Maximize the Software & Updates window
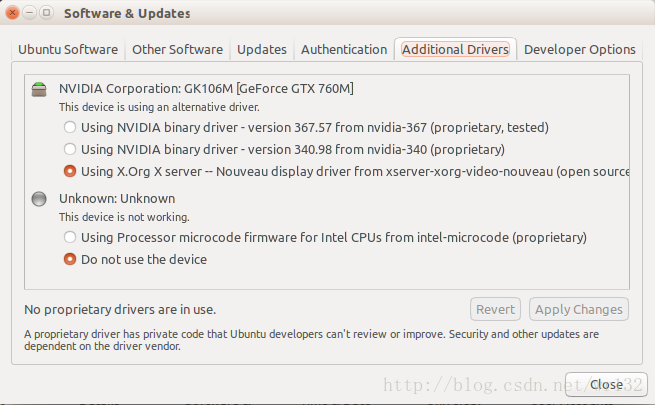Viewport: 655px width, 405px height. [x=47, y=13]
